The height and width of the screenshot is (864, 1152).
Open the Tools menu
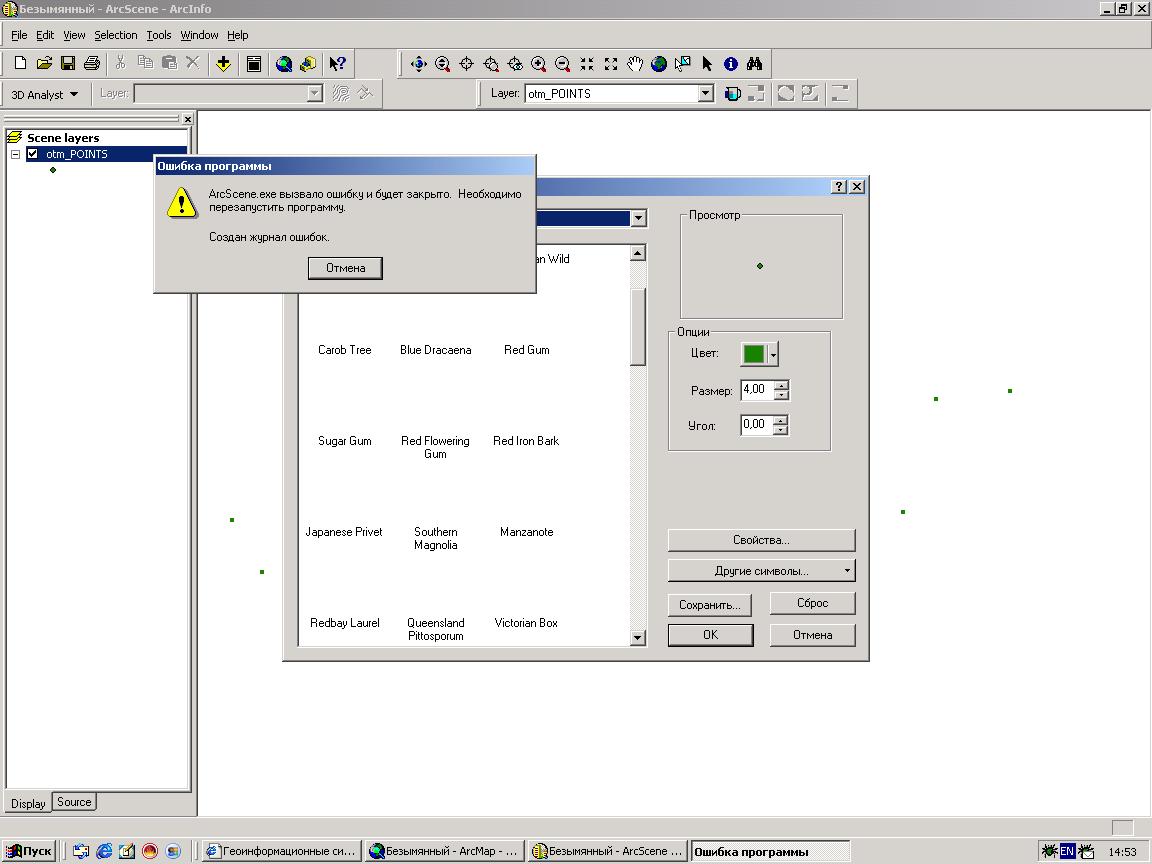(159, 35)
